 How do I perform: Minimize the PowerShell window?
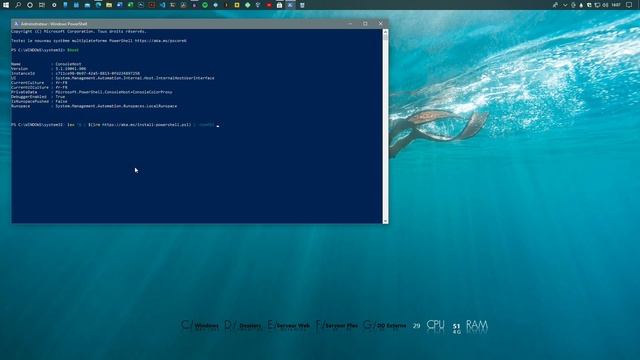[350, 24]
